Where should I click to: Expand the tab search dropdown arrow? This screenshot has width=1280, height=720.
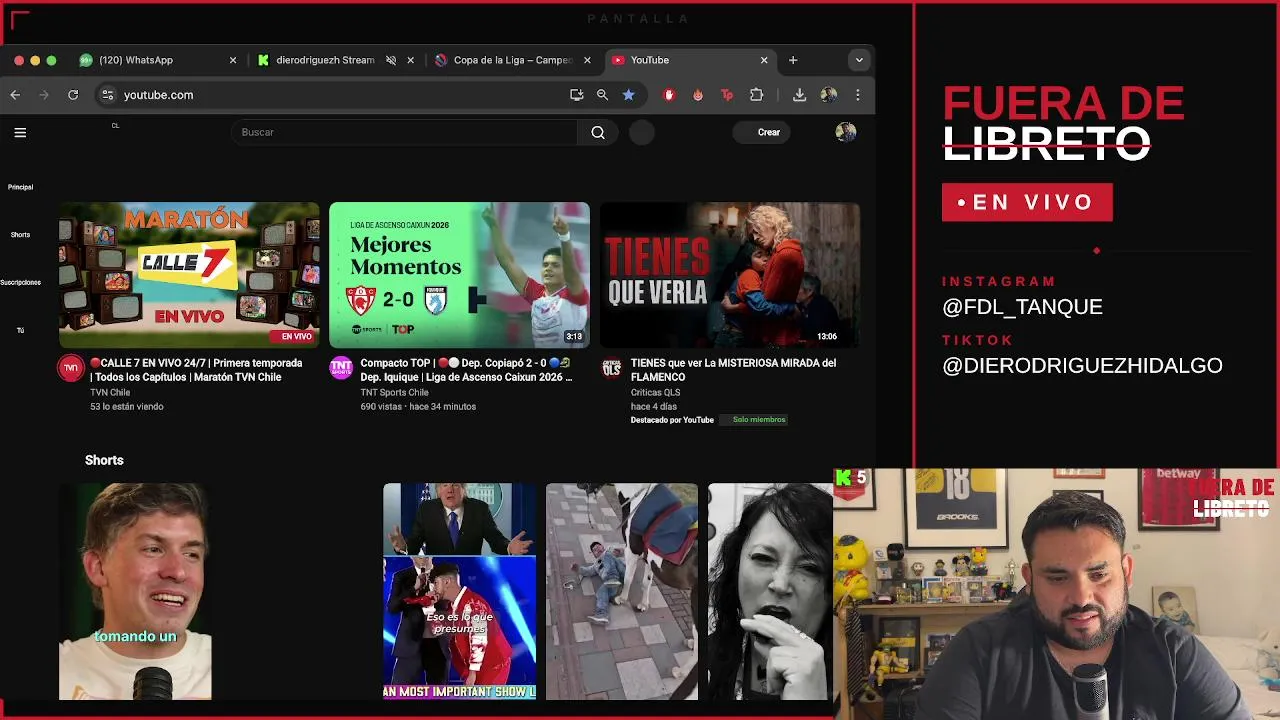(x=859, y=60)
